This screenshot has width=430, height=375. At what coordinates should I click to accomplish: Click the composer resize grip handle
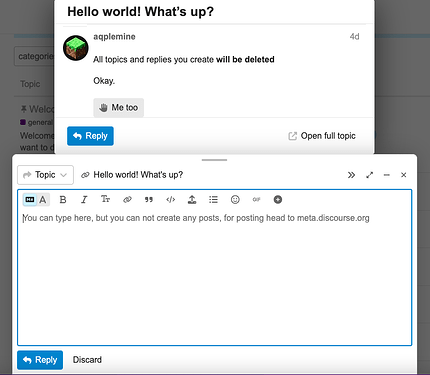point(214,160)
